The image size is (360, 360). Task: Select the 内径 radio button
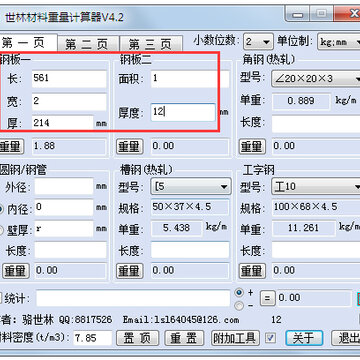2,209
